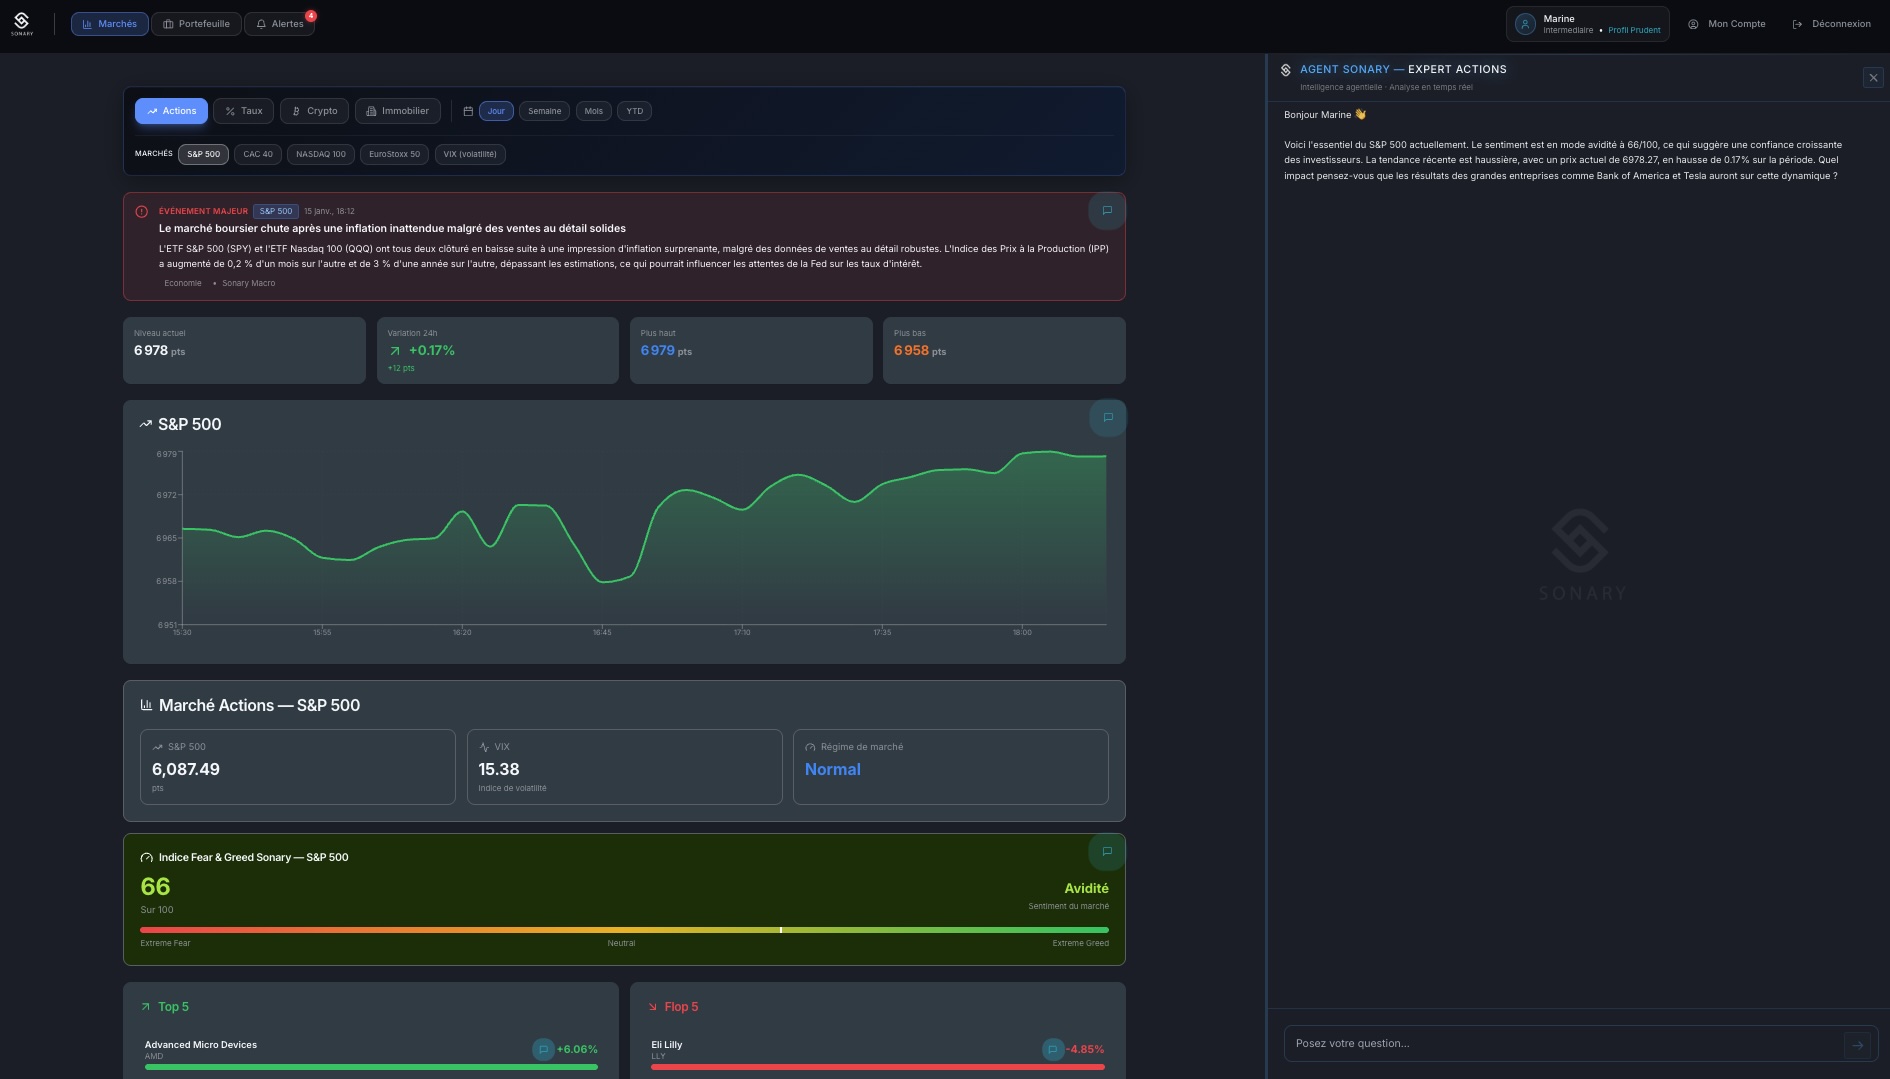Click the S&P 500 chart trend icon
Image resolution: width=1890 pixels, height=1079 pixels.
coord(146,424)
